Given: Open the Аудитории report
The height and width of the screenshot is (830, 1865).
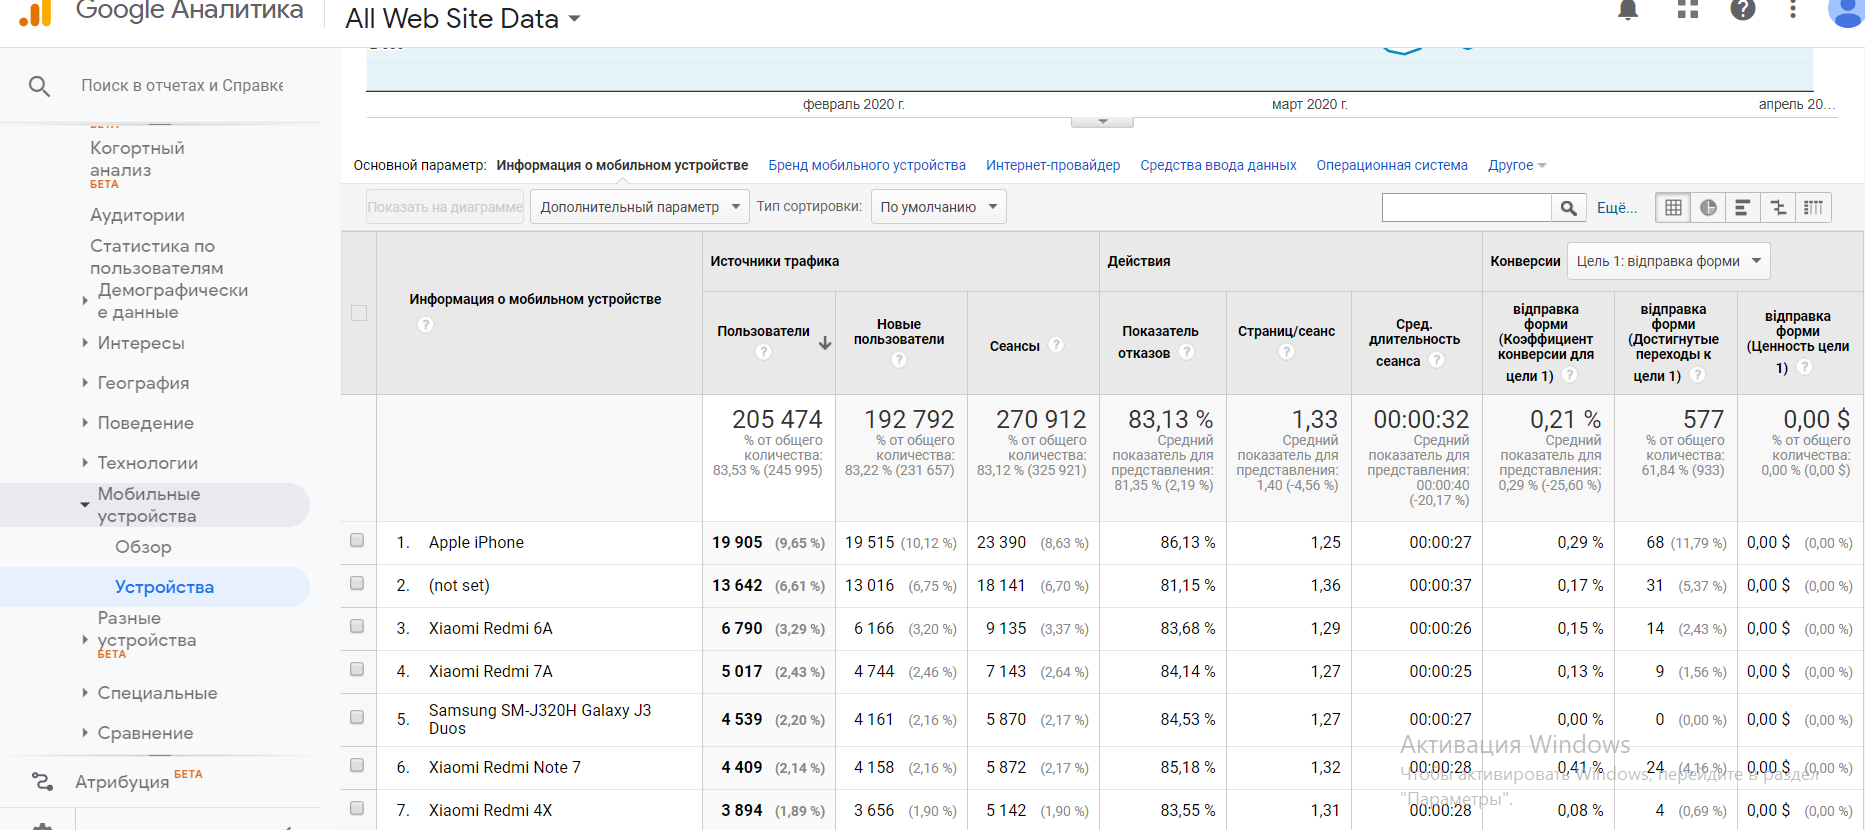Looking at the screenshot, I should tap(137, 215).
